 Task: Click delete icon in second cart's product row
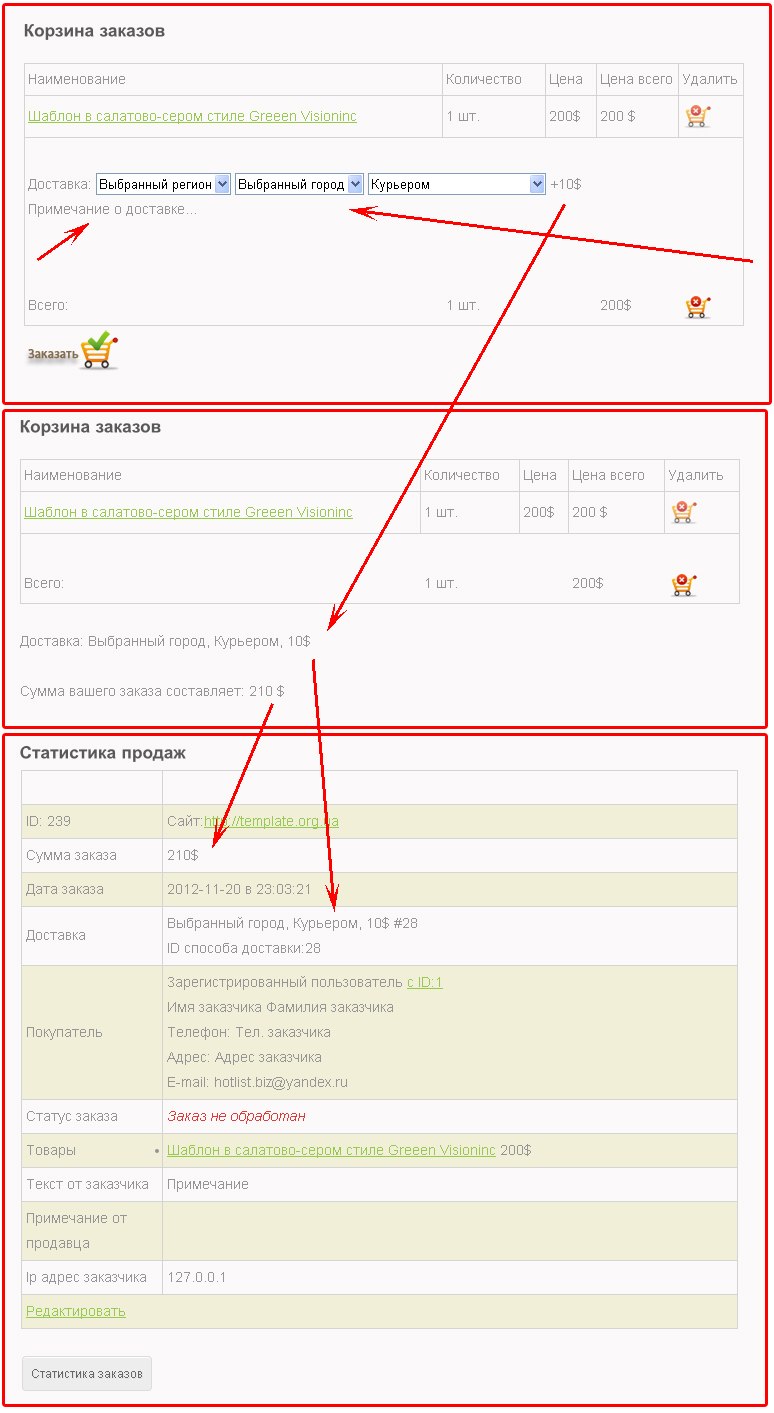pos(684,512)
